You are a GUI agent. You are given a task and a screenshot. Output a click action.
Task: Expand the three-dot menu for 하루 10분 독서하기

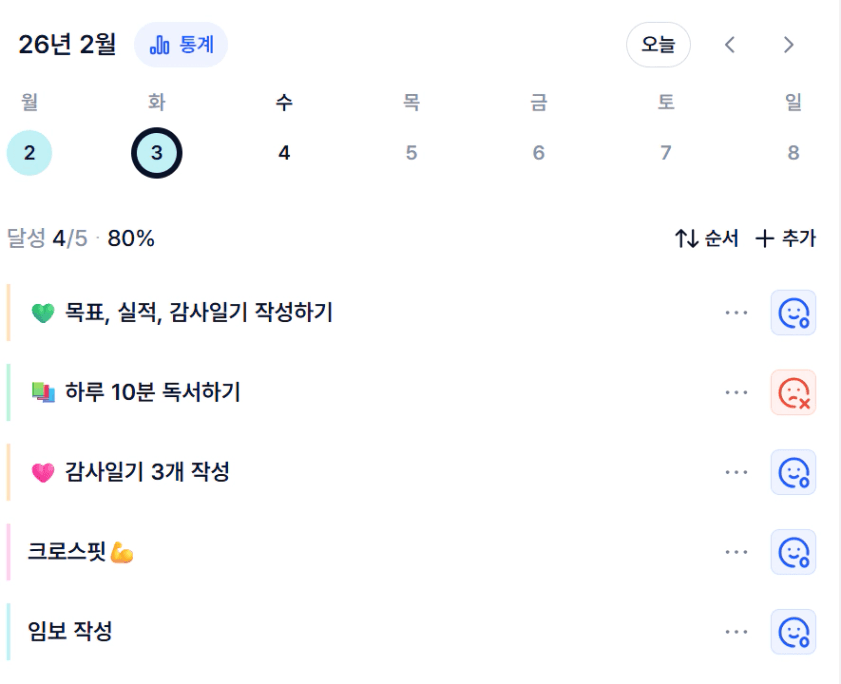pos(737,392)
